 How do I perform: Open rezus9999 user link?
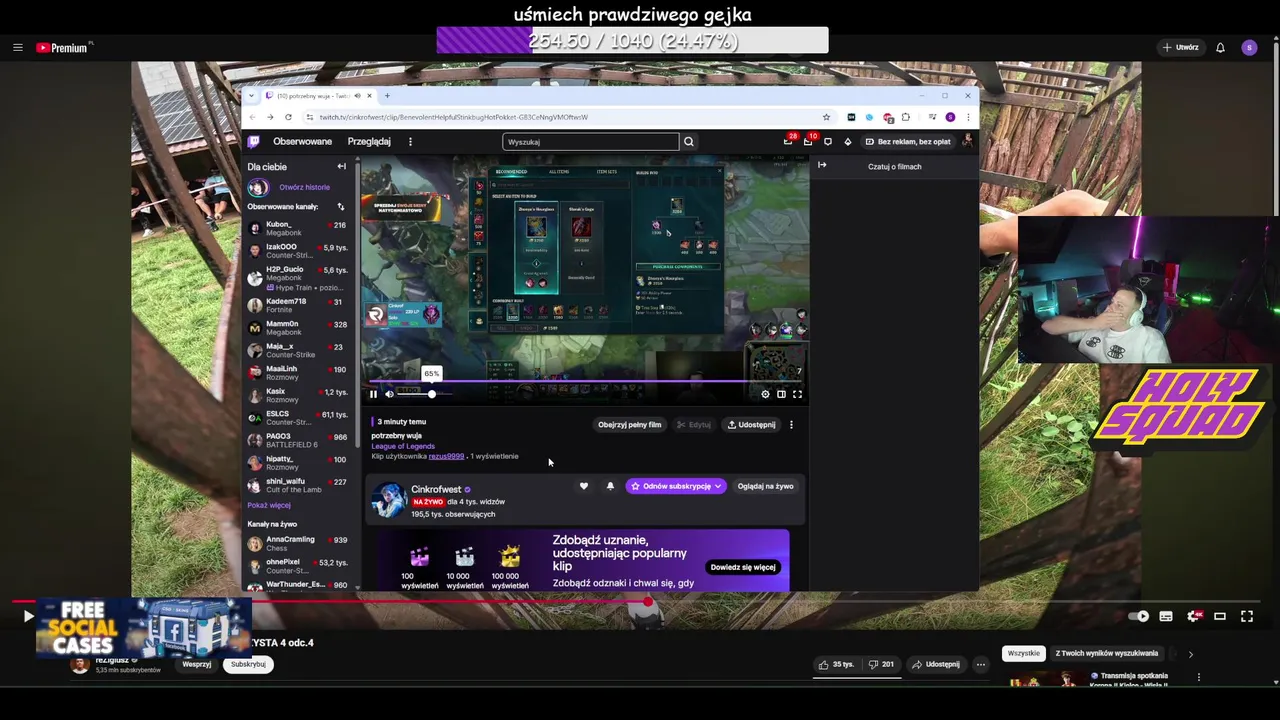446,456
